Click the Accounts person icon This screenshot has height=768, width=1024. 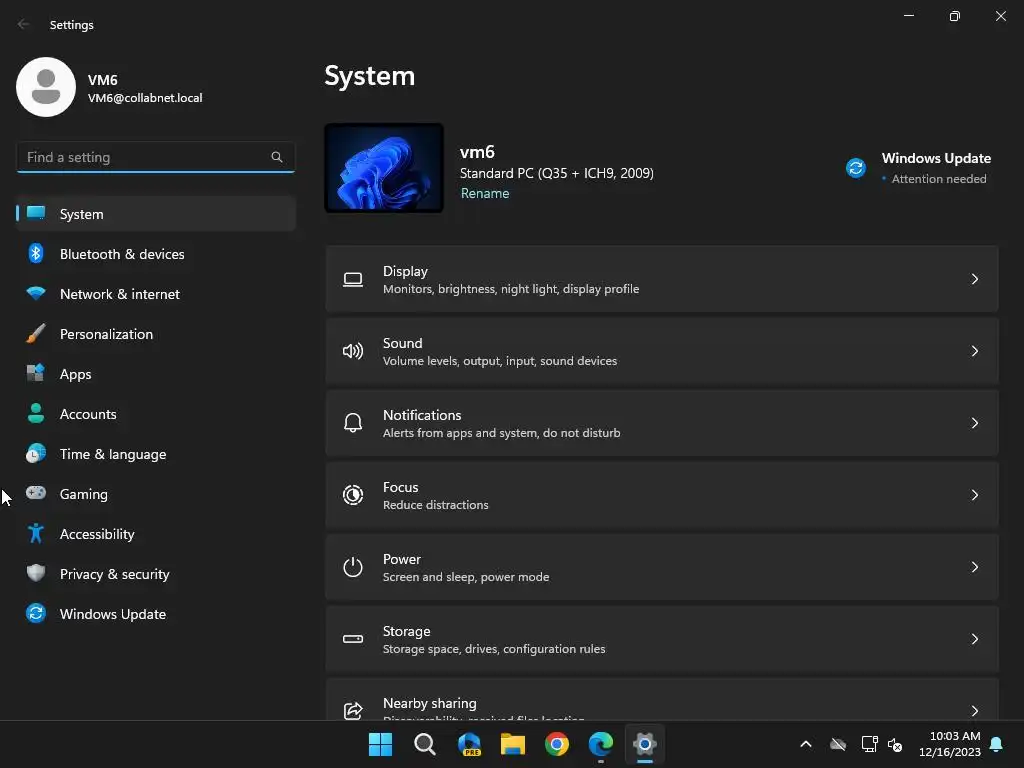(x=36, y=413)
